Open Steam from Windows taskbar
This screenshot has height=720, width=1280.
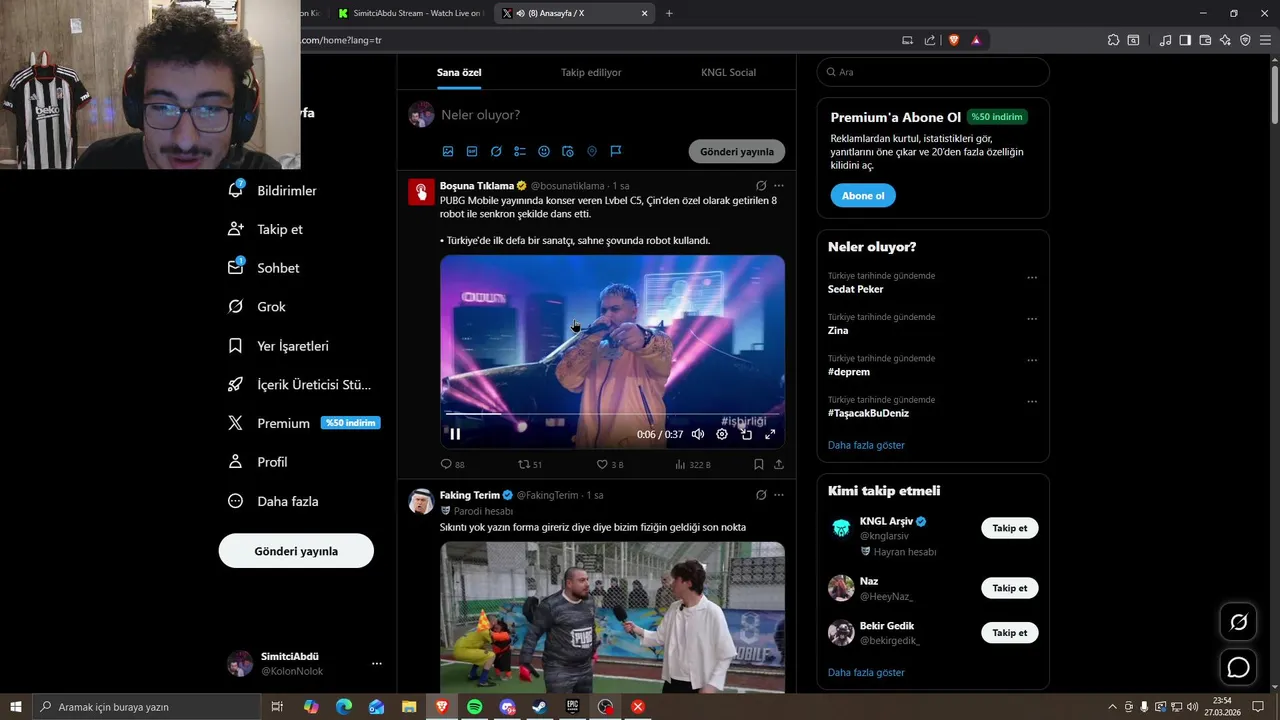click(539, 707)
